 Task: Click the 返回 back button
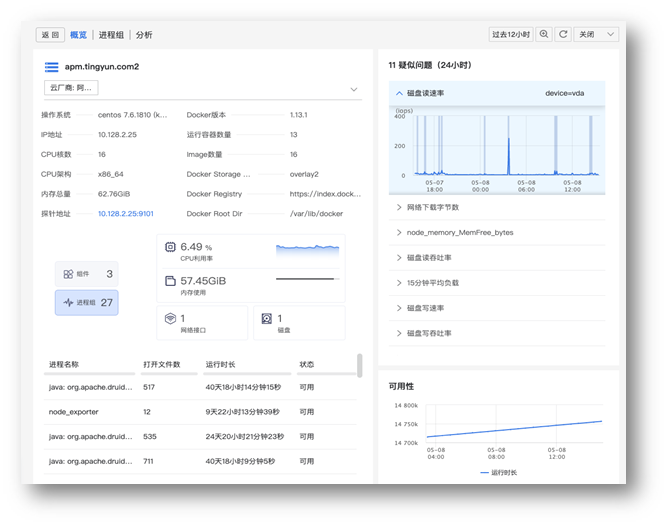click(50, 35)
